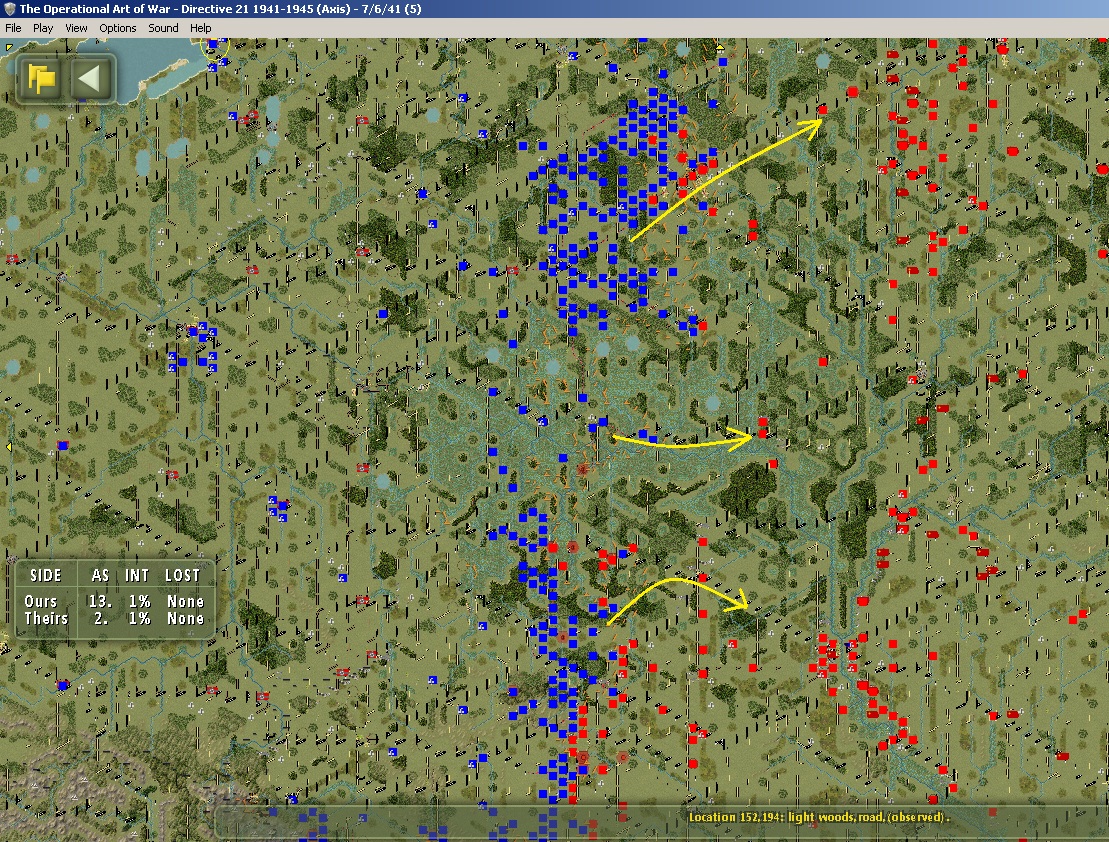Click the SIDE column header in air panel
This screenshot has width=1109, height=842.
click(x=45, y=575)
